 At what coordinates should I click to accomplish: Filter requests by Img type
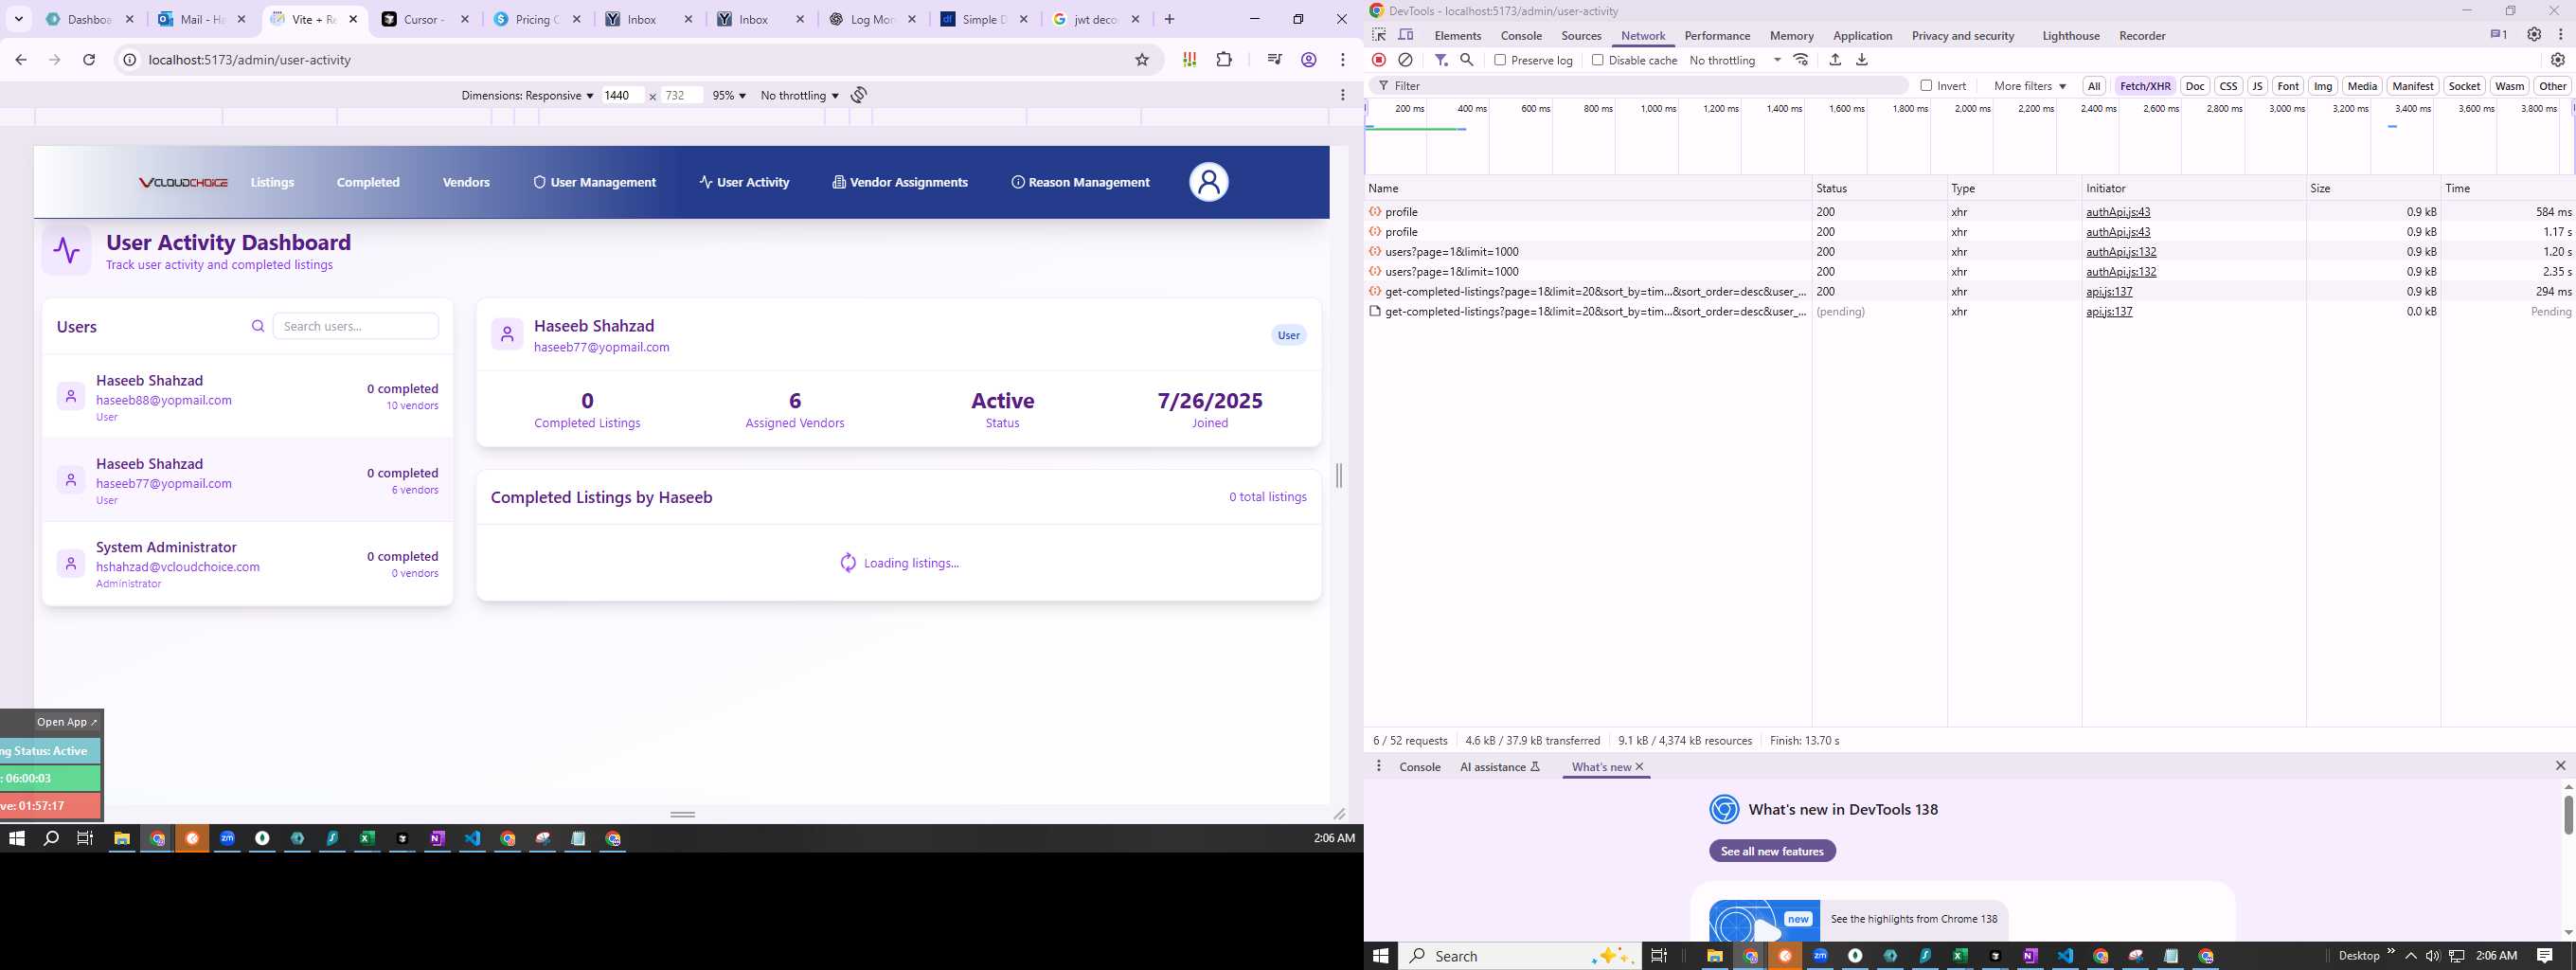coord(2323,86)
